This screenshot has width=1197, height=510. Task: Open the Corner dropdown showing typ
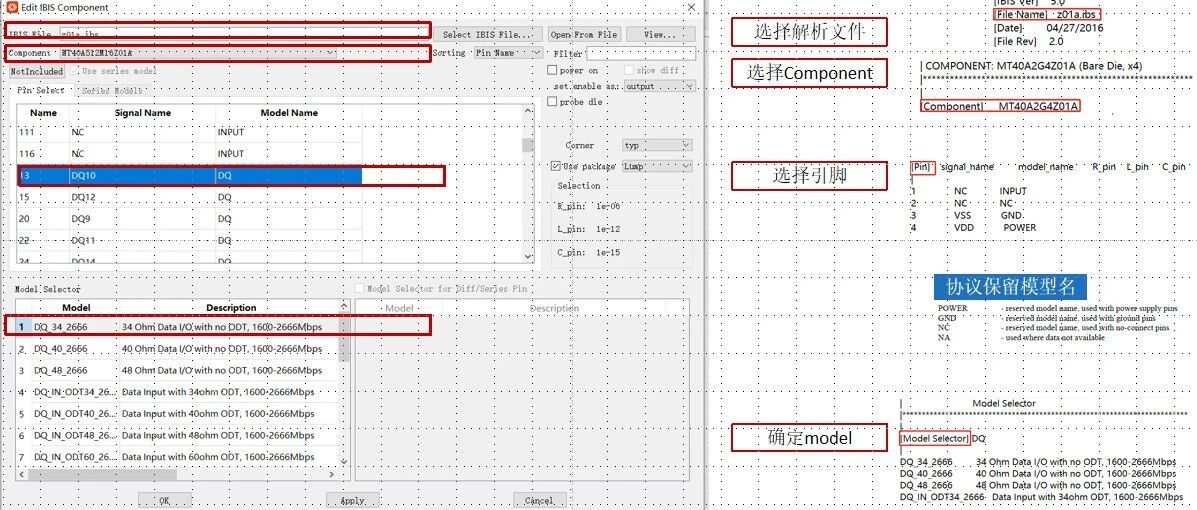(657, 145)
